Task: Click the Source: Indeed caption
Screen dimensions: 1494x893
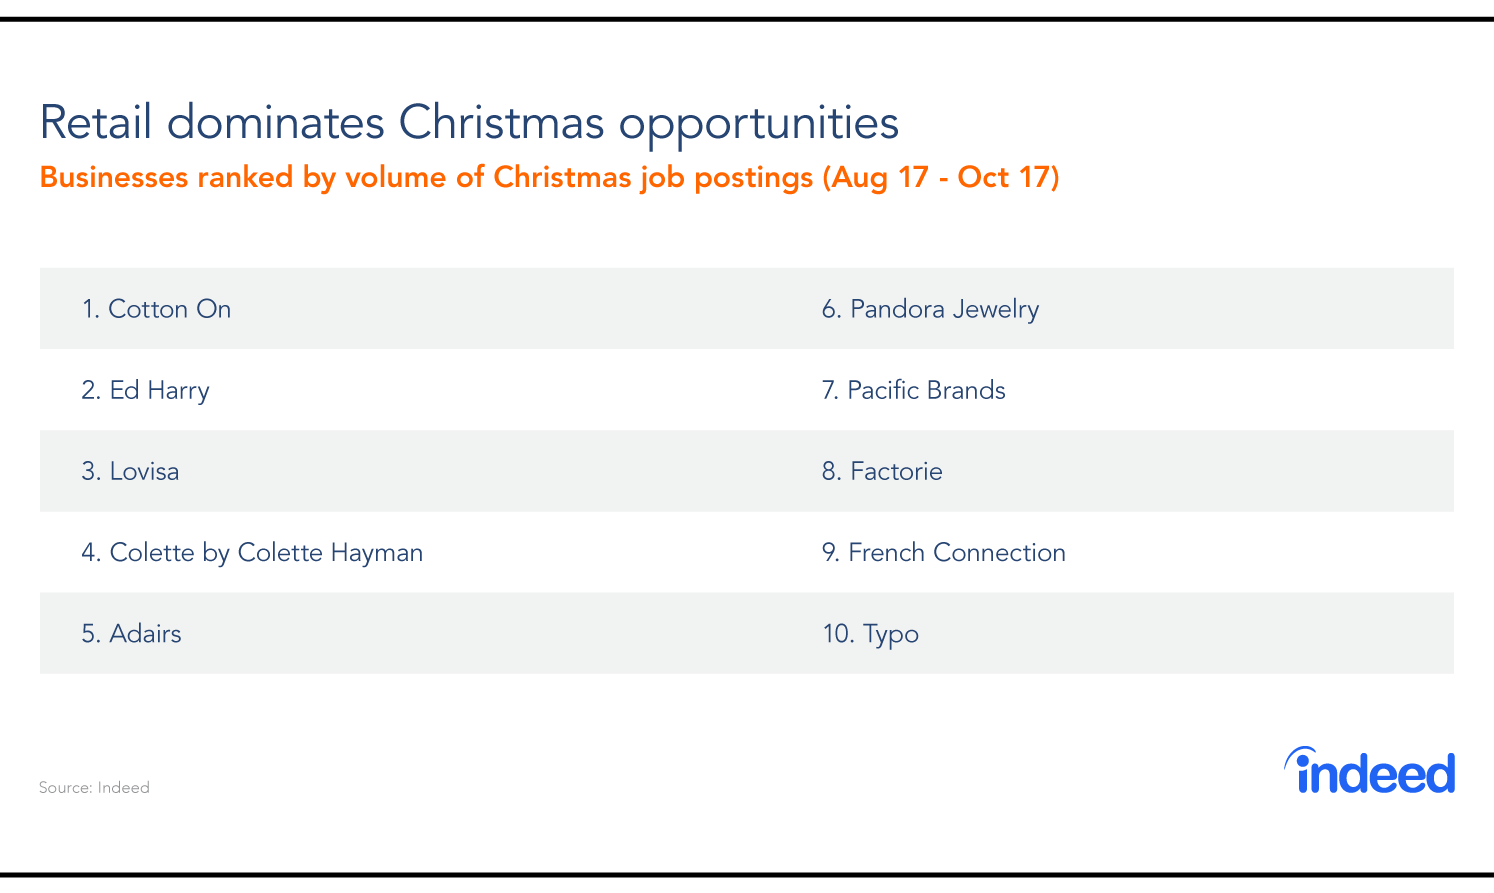Action: point(94,788)
